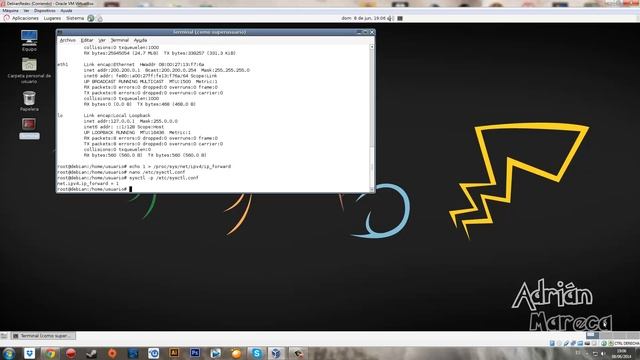The width and height of the screenshot is (640, 360).
Task: Open Google Chrome from Windows taskbar
Action: point(51,353)
